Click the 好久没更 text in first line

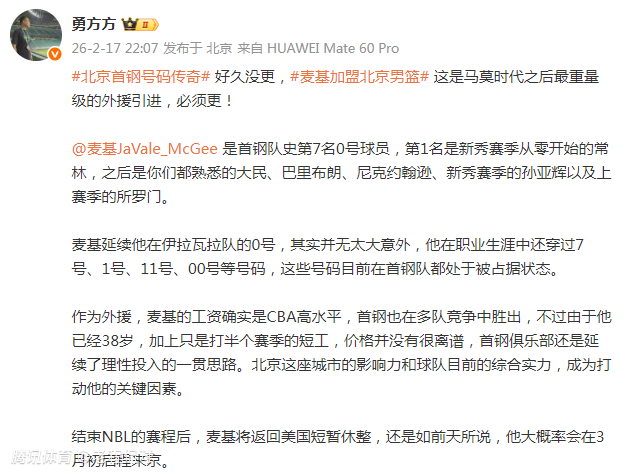click(x=245, y=76)
